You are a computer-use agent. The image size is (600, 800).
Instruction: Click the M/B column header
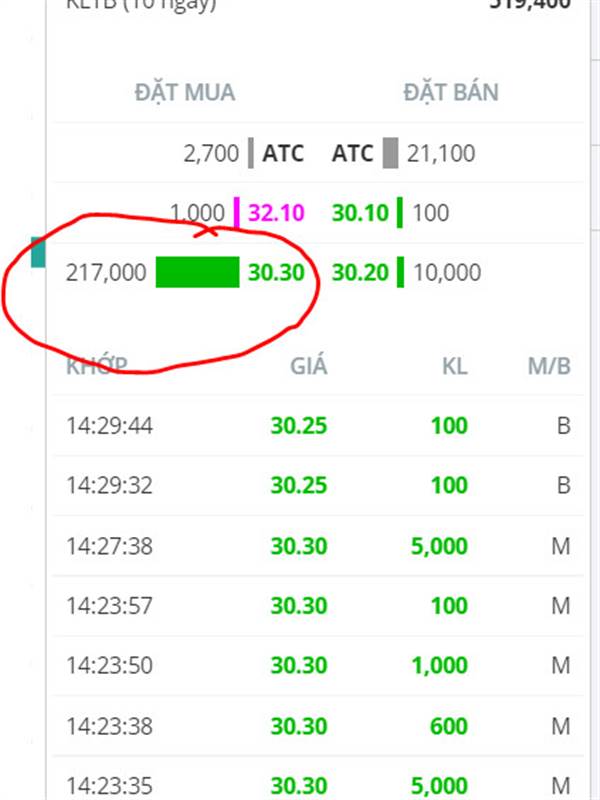(x=549, y=366)
